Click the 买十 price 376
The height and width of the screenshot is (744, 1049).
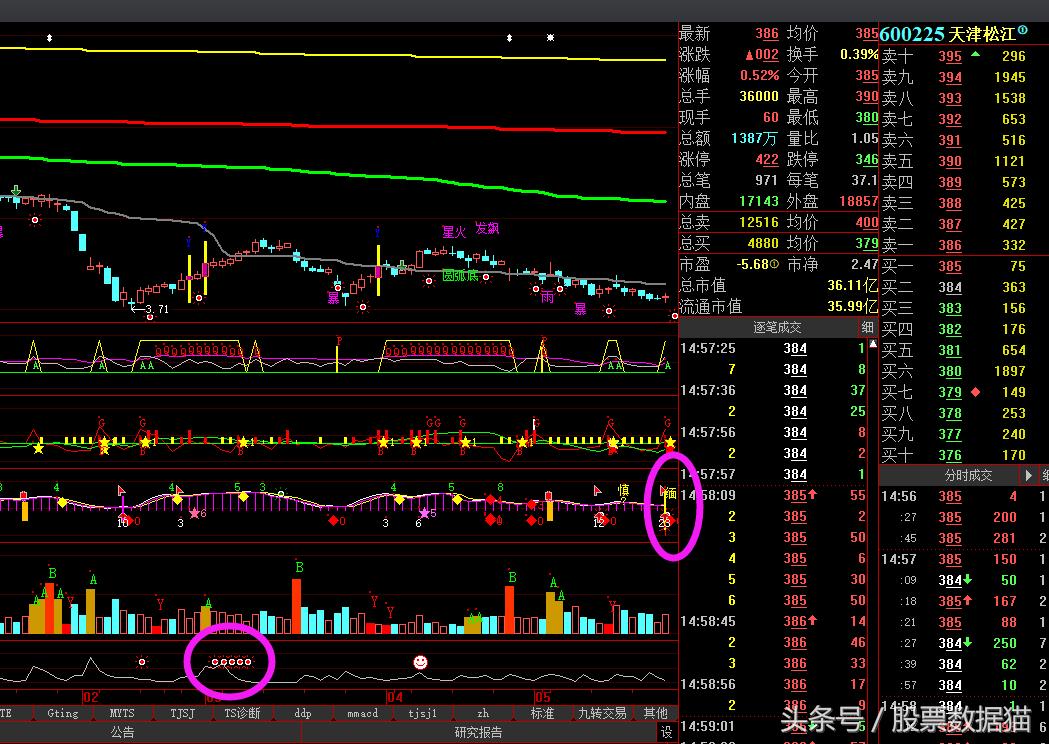[x=949, y=455]
